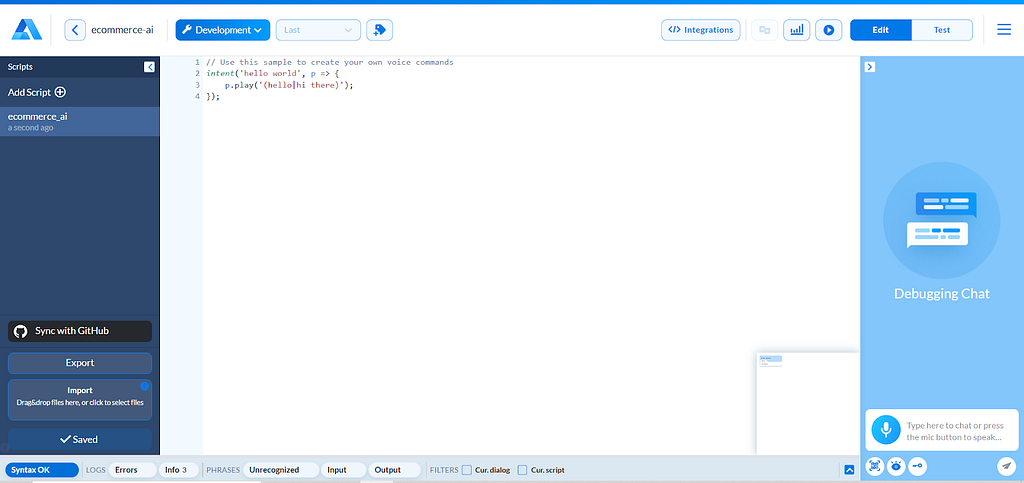Click the Export button
The image size is (1024, 483).
tap(80, 363)
